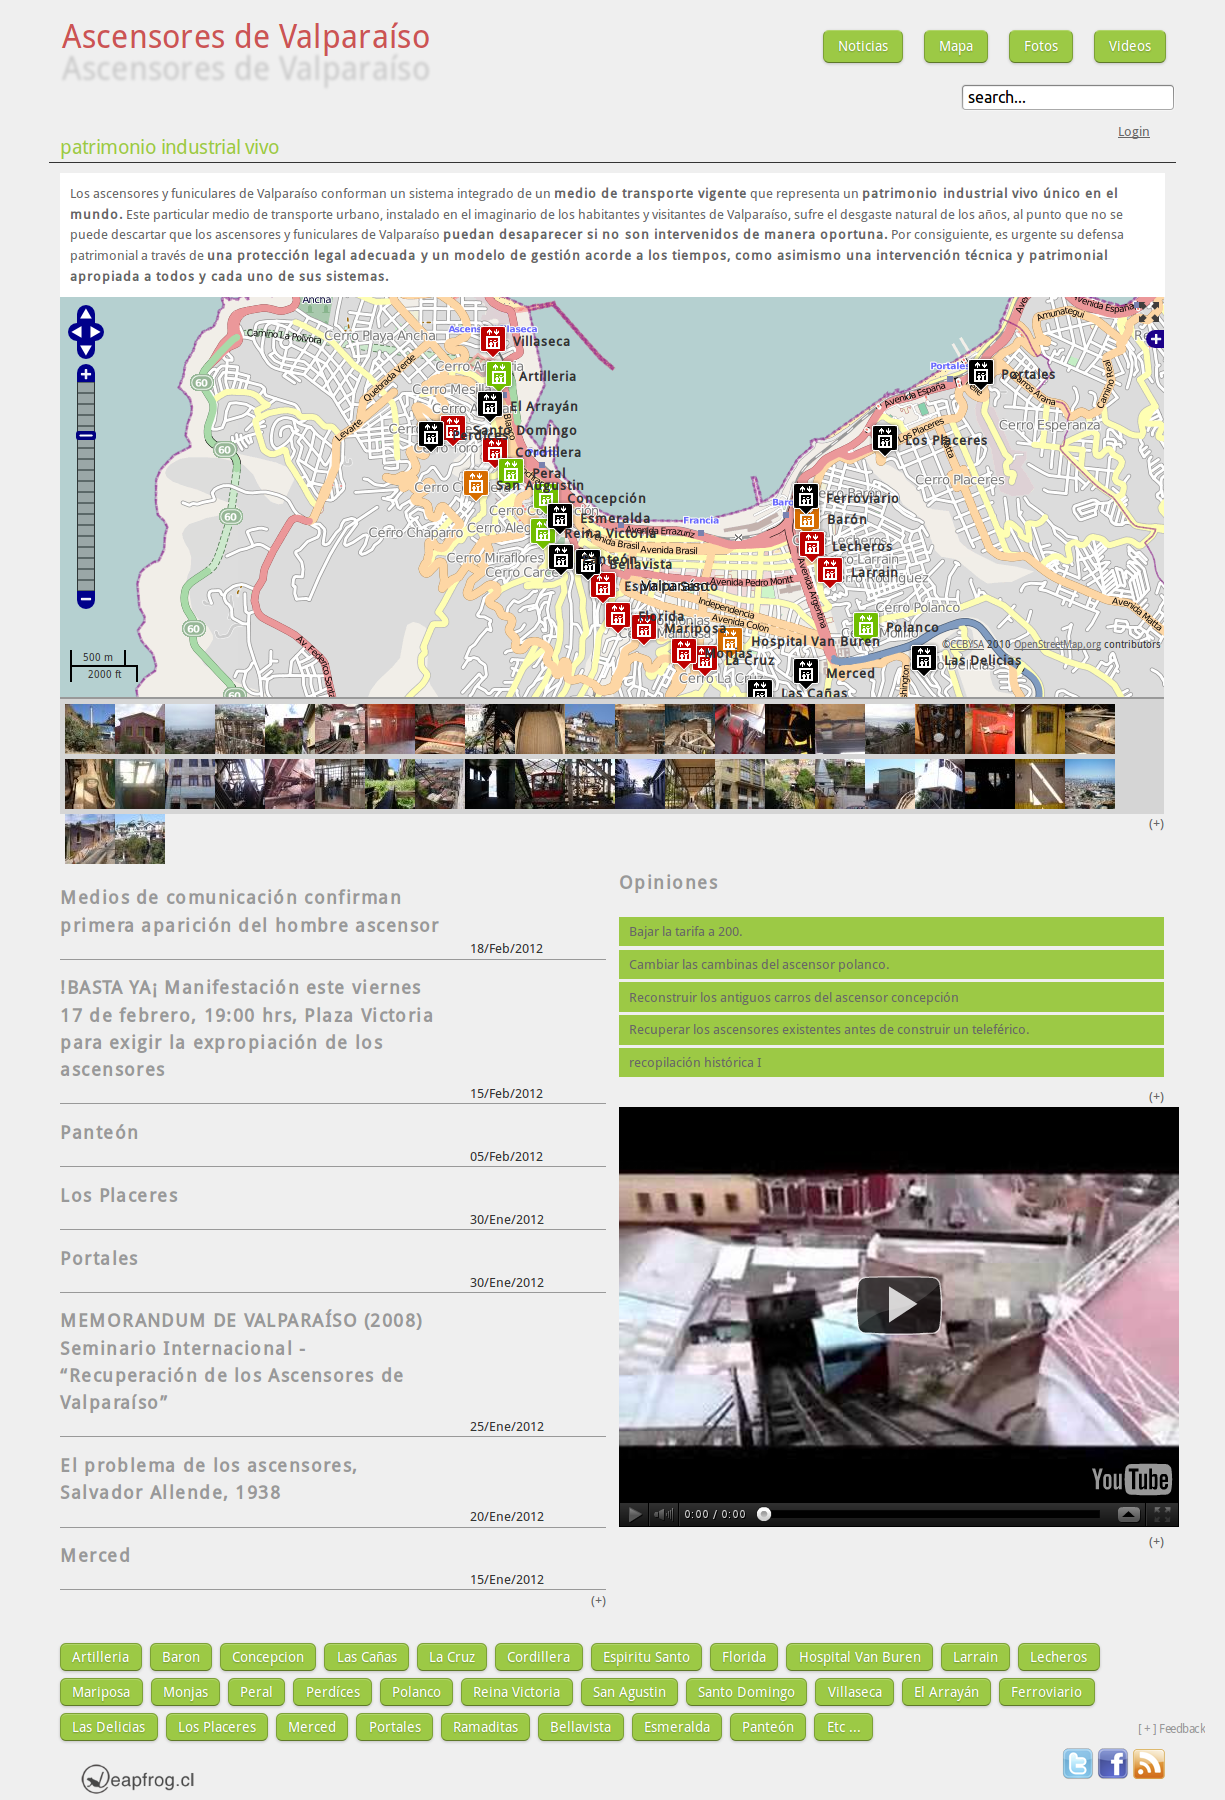This screenshot has height=1800, width=1225.
Task: Click the Twitter icon in footer
Action: point(1077,1763)
